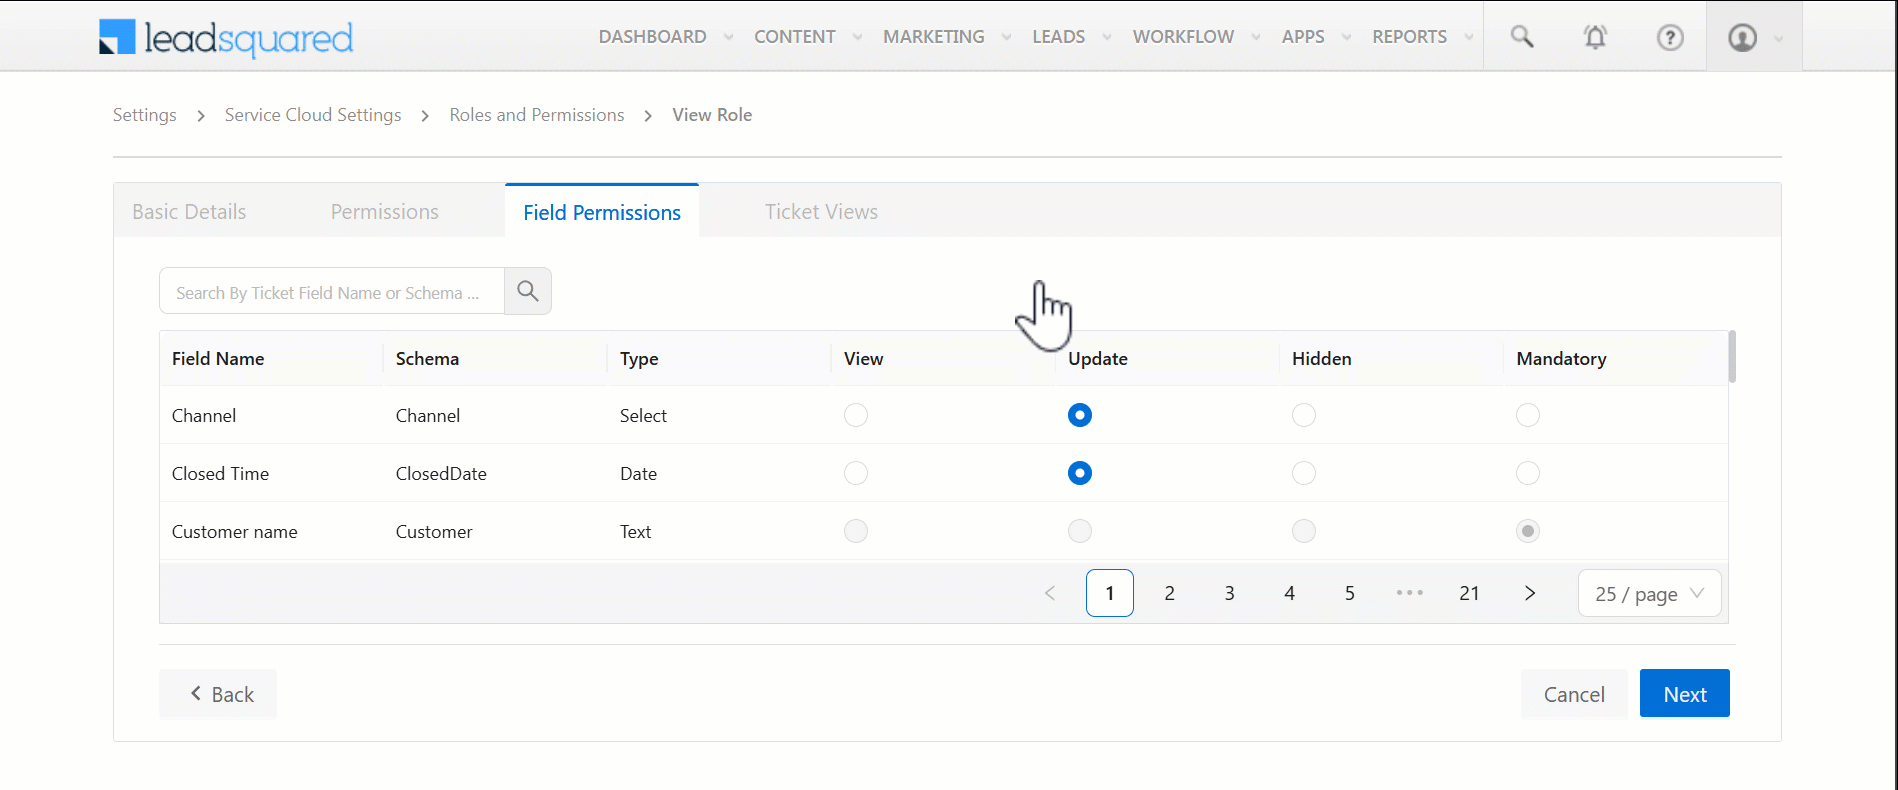Select current page 1 button
1898x790 pixels.
pos(1110,593)
